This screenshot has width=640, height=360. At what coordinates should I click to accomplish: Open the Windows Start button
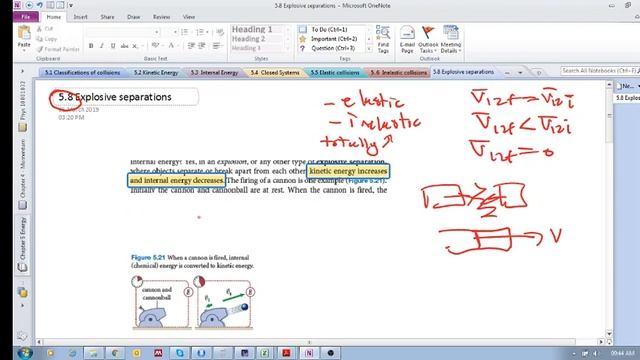(x=25, y=353)
